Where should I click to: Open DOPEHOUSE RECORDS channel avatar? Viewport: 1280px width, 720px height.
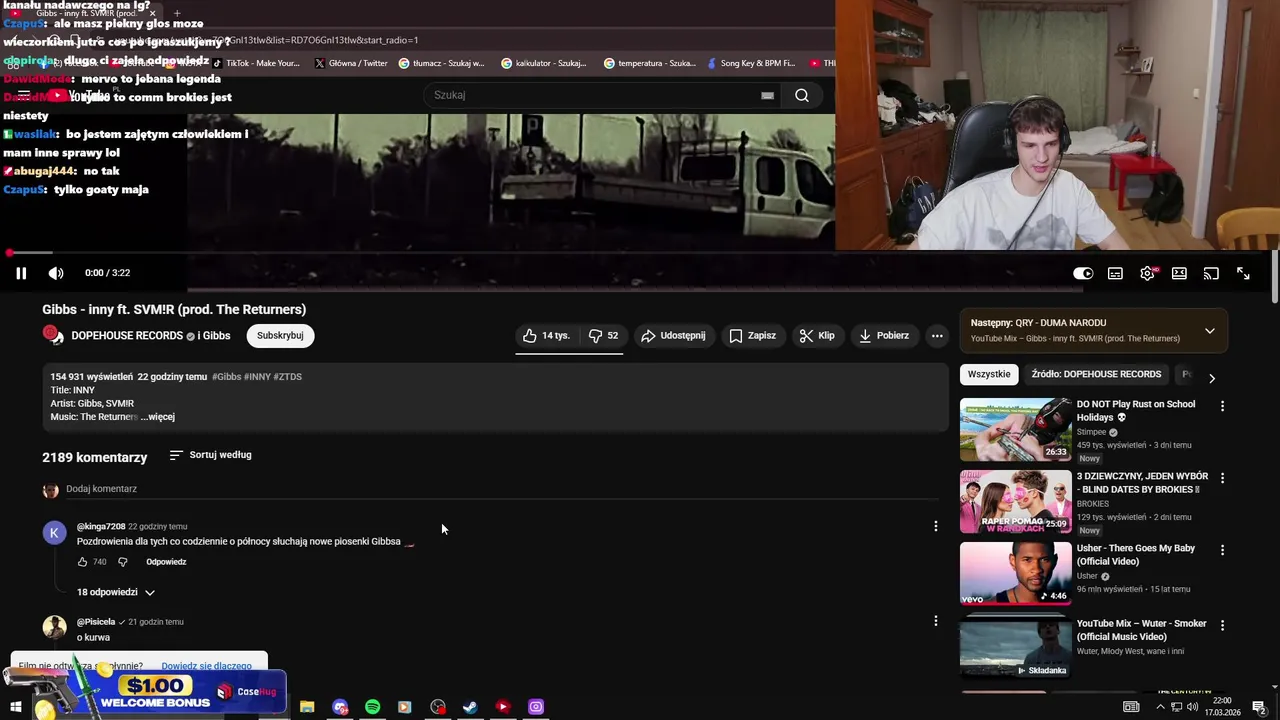tap(53, 335)
